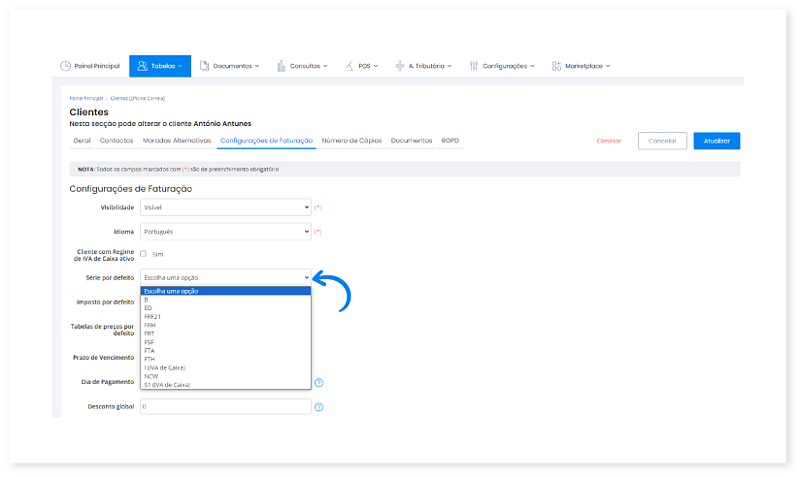
Task: Collapse the Série por defeito dropdown
Action: click(x=226, y=276)
